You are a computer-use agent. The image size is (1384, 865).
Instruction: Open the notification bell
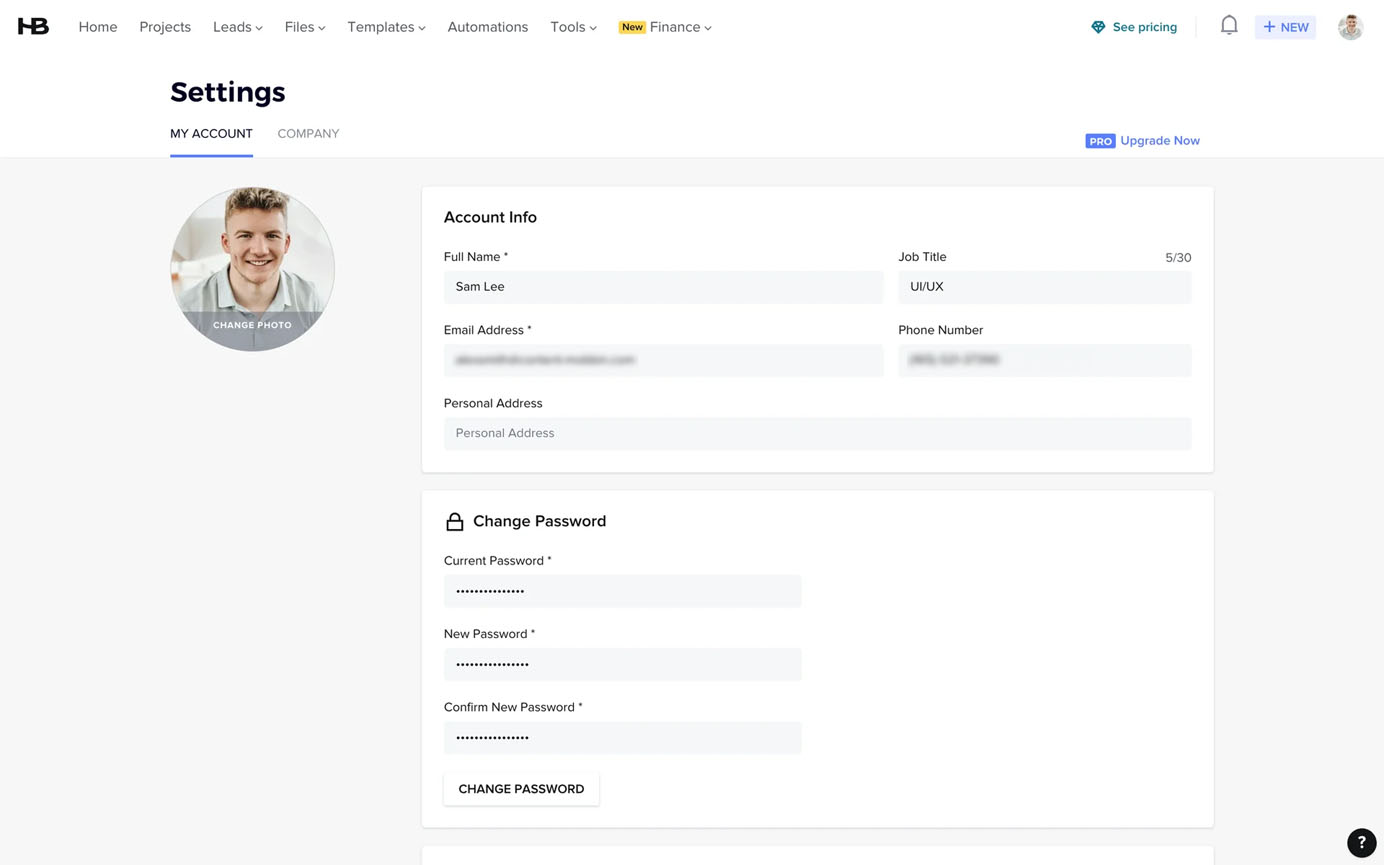(1228, 25)
